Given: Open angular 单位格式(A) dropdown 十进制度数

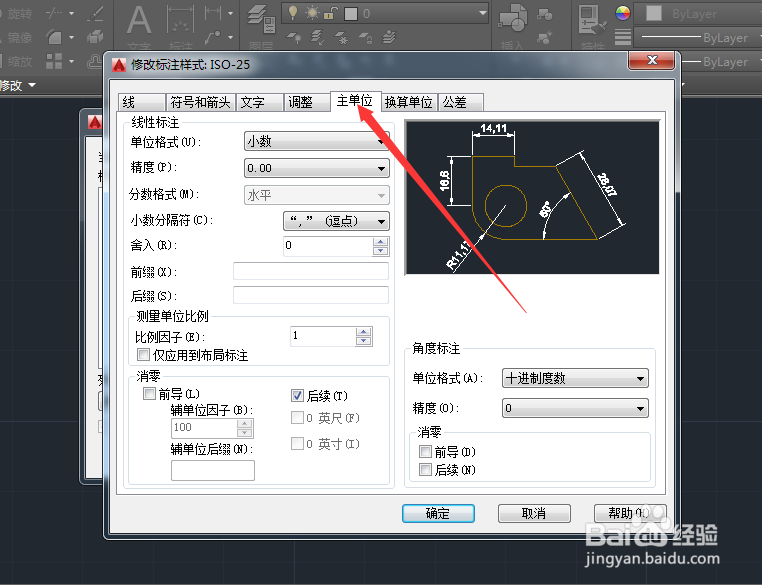Looking at the screenshot, I should pos(575,378).
